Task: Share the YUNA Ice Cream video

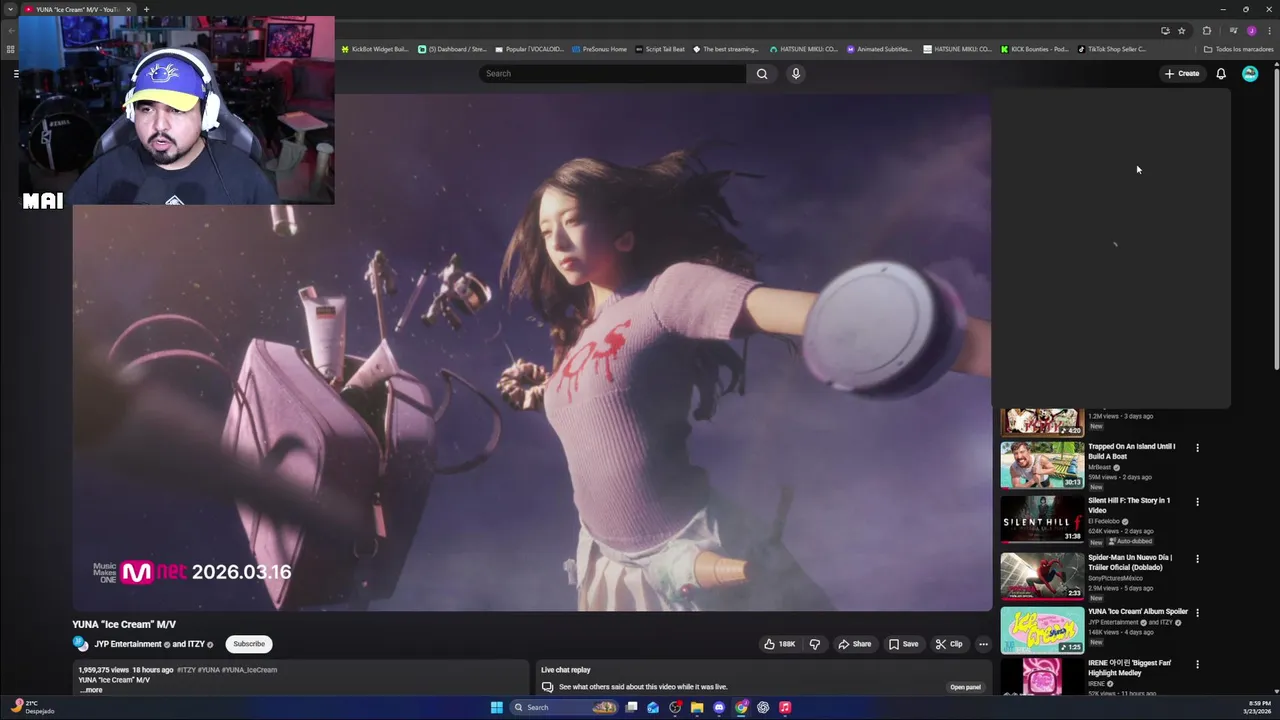Action: [x=855, y=644]
